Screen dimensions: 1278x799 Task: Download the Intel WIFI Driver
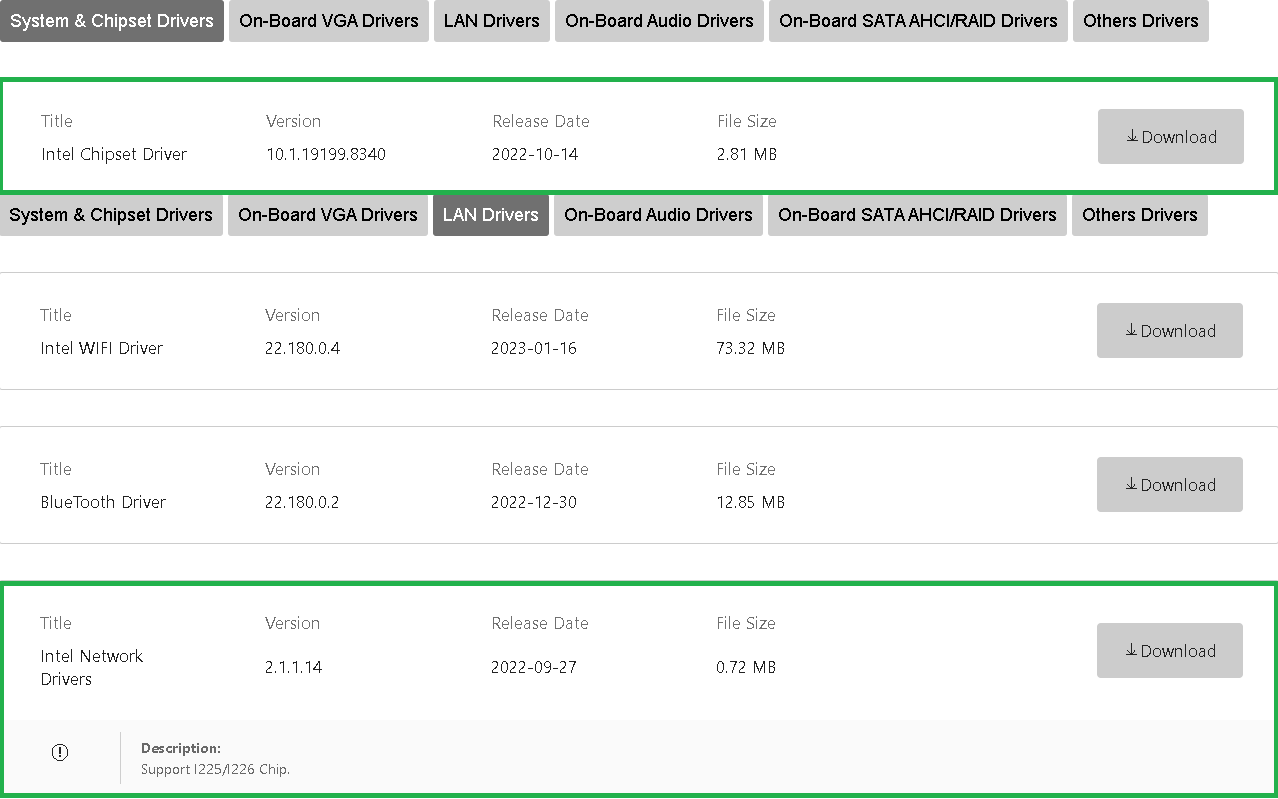[x=1170, y=331]
